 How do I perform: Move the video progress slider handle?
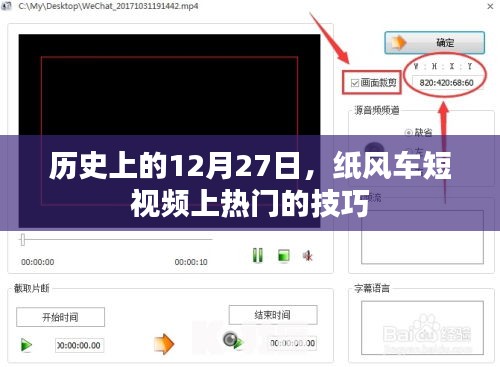coord(23,239)
